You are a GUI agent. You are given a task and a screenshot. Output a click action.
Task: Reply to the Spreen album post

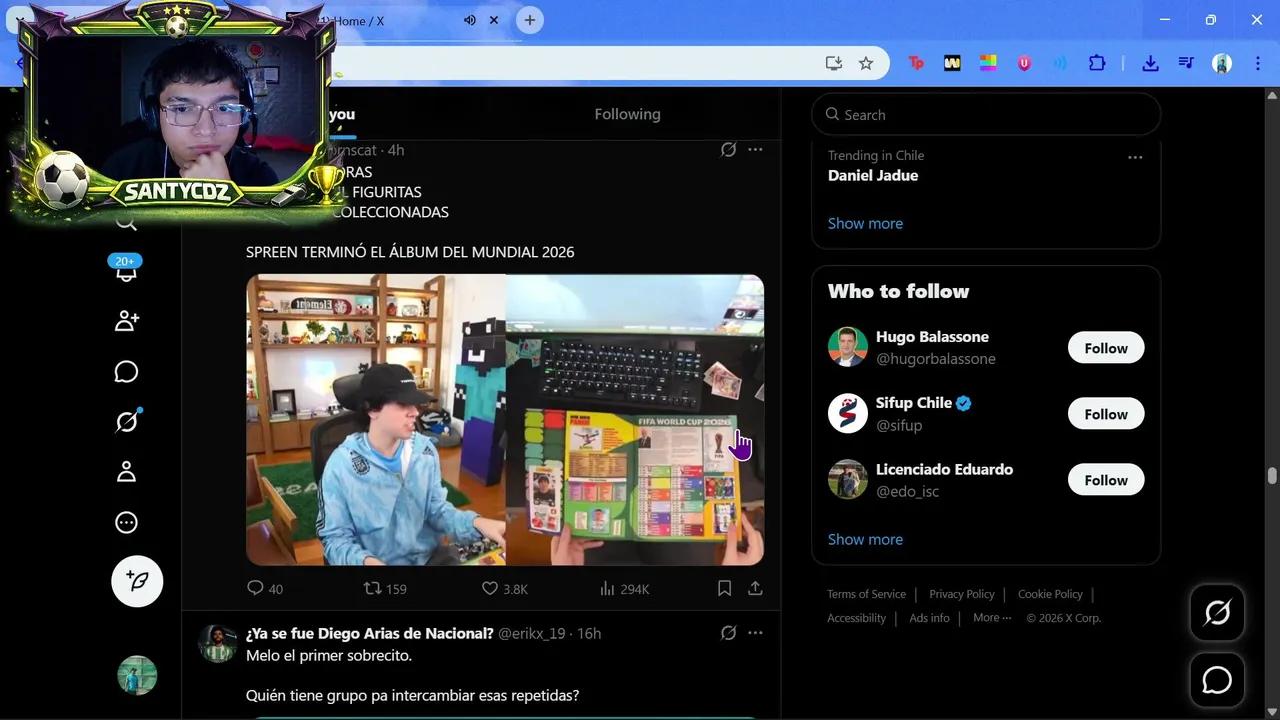coord(264,589)
